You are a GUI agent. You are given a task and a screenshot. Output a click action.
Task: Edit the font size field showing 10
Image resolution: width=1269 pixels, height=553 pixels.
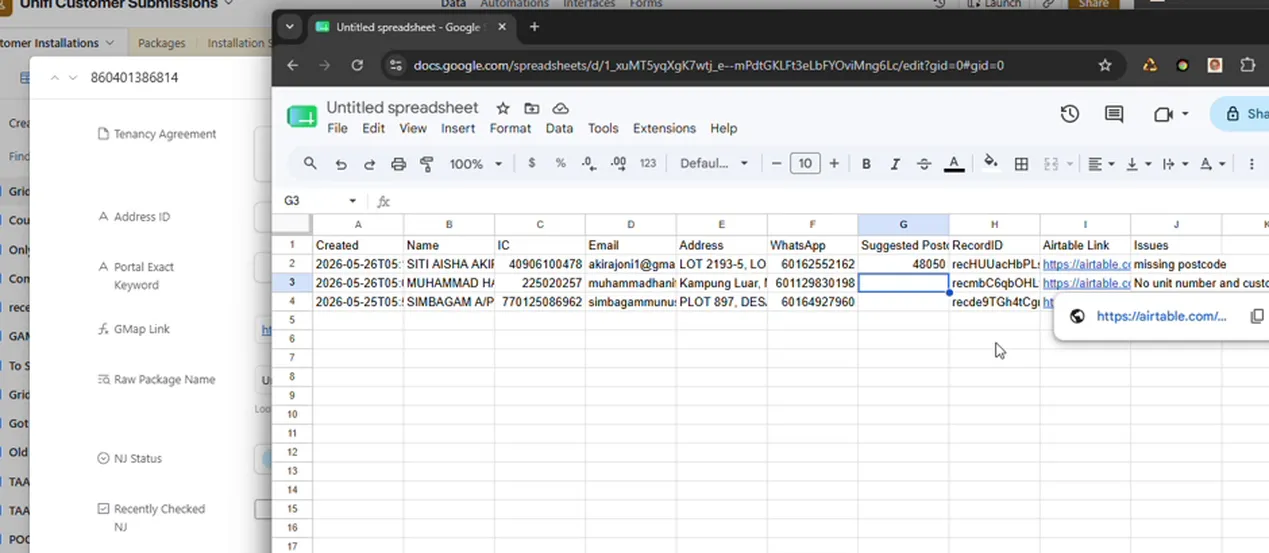pyautogui.click(x=805, y=163)
